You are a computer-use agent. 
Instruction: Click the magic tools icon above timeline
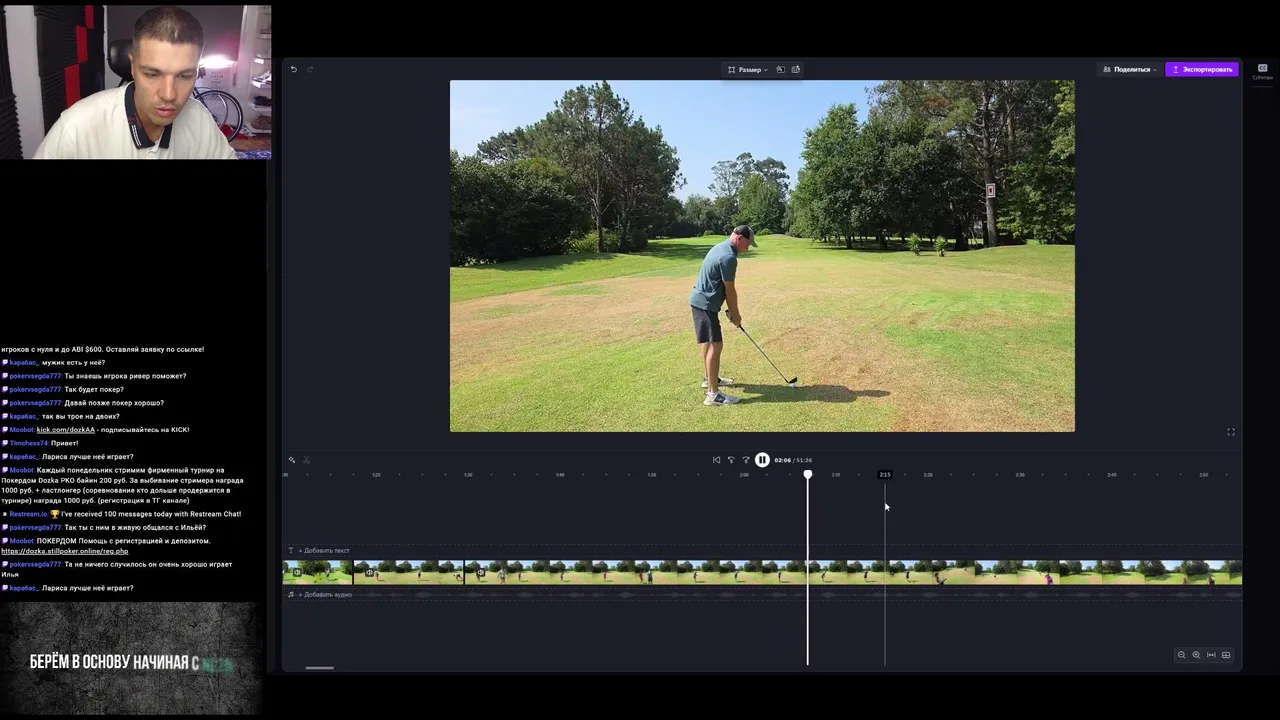point(292,460)
